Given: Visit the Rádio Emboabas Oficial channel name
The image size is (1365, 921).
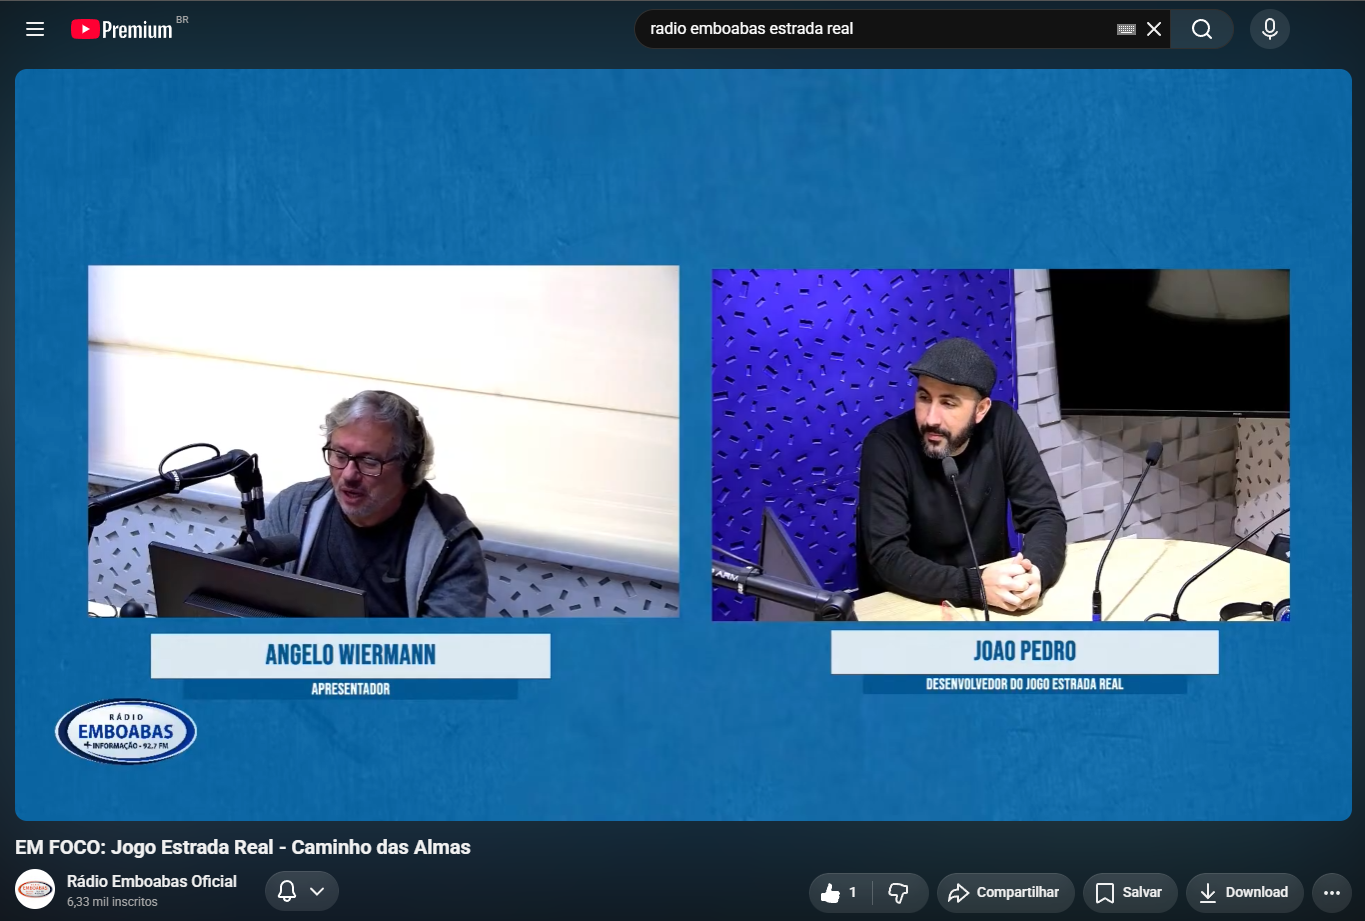Looking at the screenshot, I should tap(152, 881).
